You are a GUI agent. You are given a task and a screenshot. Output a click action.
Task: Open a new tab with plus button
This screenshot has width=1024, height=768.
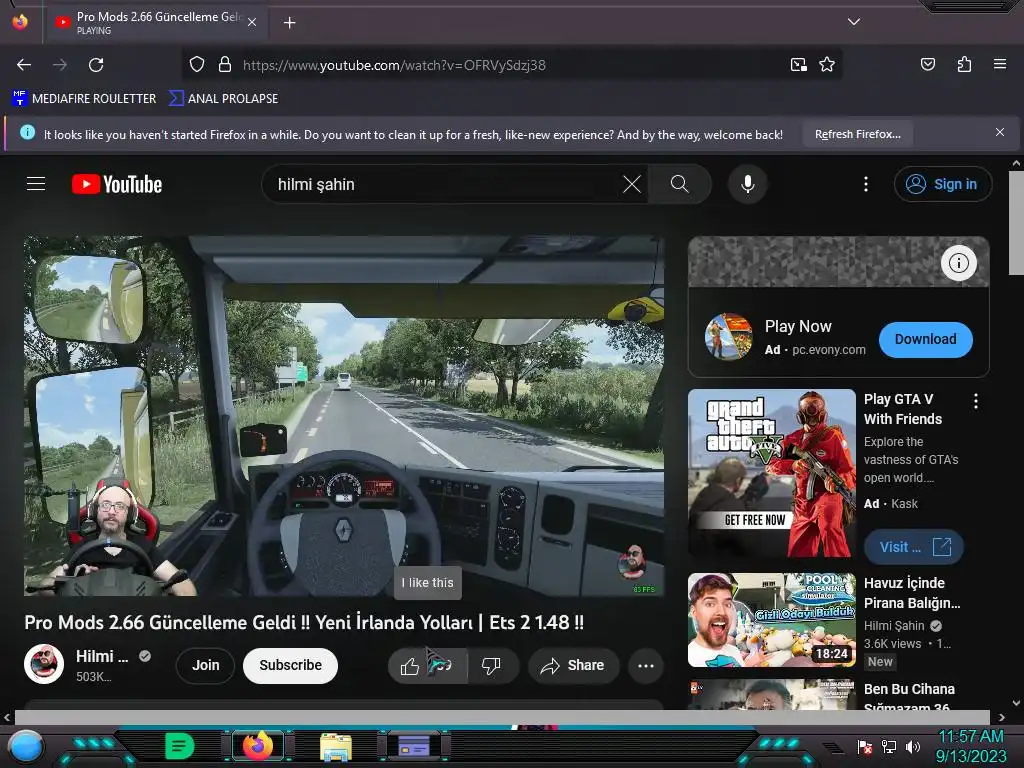(x=289, y=23)
